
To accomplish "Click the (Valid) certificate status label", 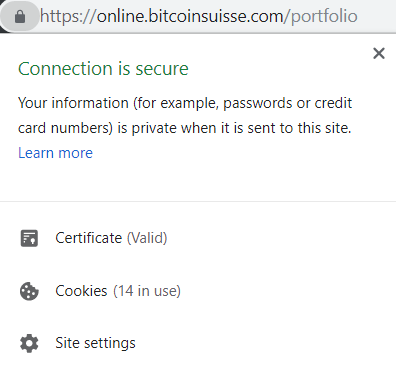I will 147,238.
